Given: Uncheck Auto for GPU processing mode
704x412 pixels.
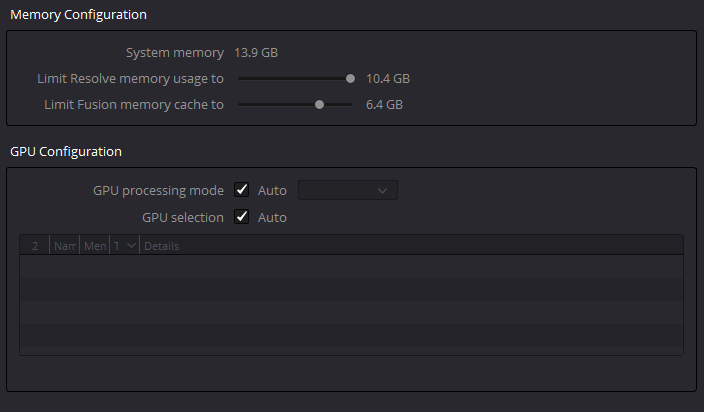Looking at the screenshot, I should coord(241,190).
